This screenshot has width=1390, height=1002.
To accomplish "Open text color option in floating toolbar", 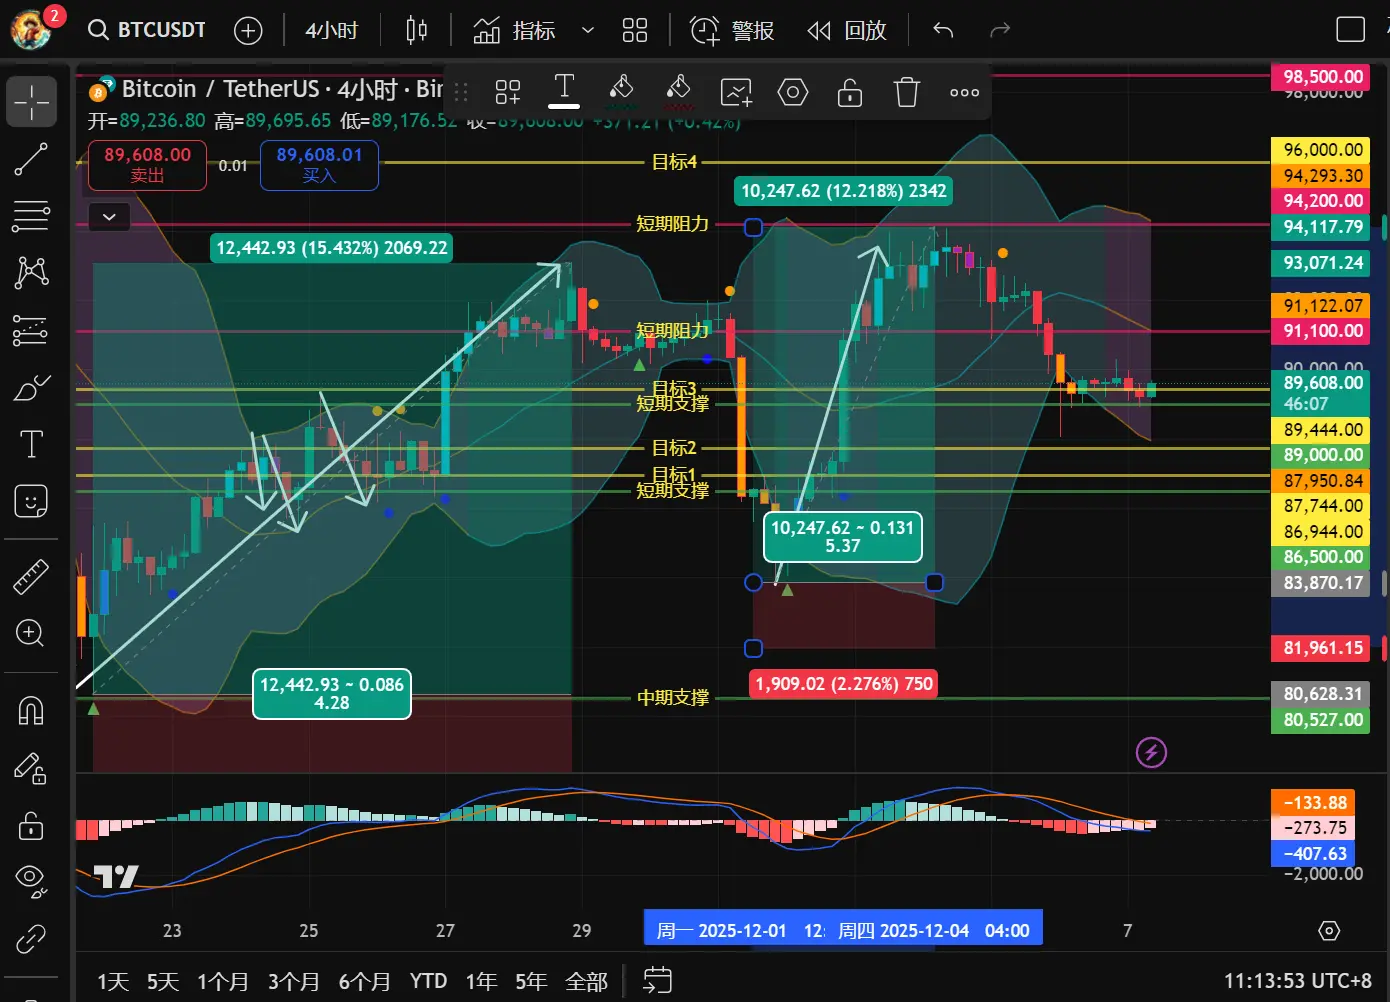I will pyautogui.click(x=564, y=91).
